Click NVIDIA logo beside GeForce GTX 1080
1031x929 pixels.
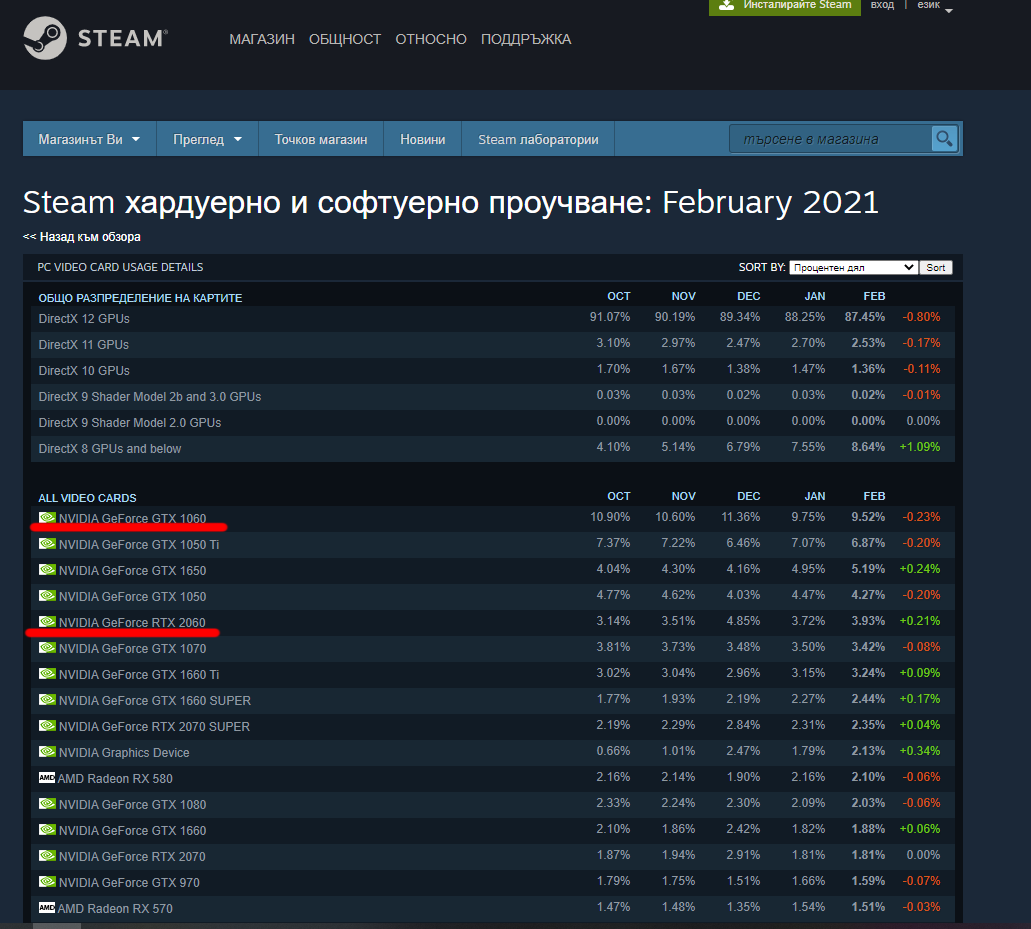click(x=47, y=803)
